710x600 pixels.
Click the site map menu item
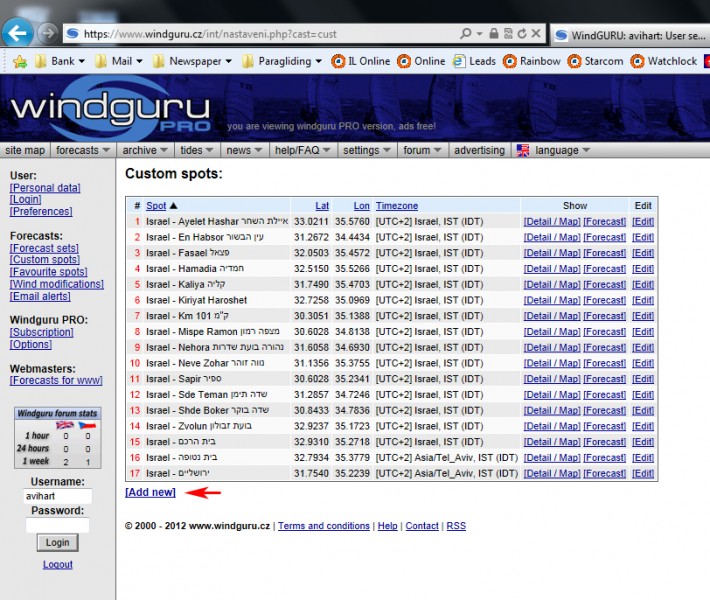tap(25, 150)
